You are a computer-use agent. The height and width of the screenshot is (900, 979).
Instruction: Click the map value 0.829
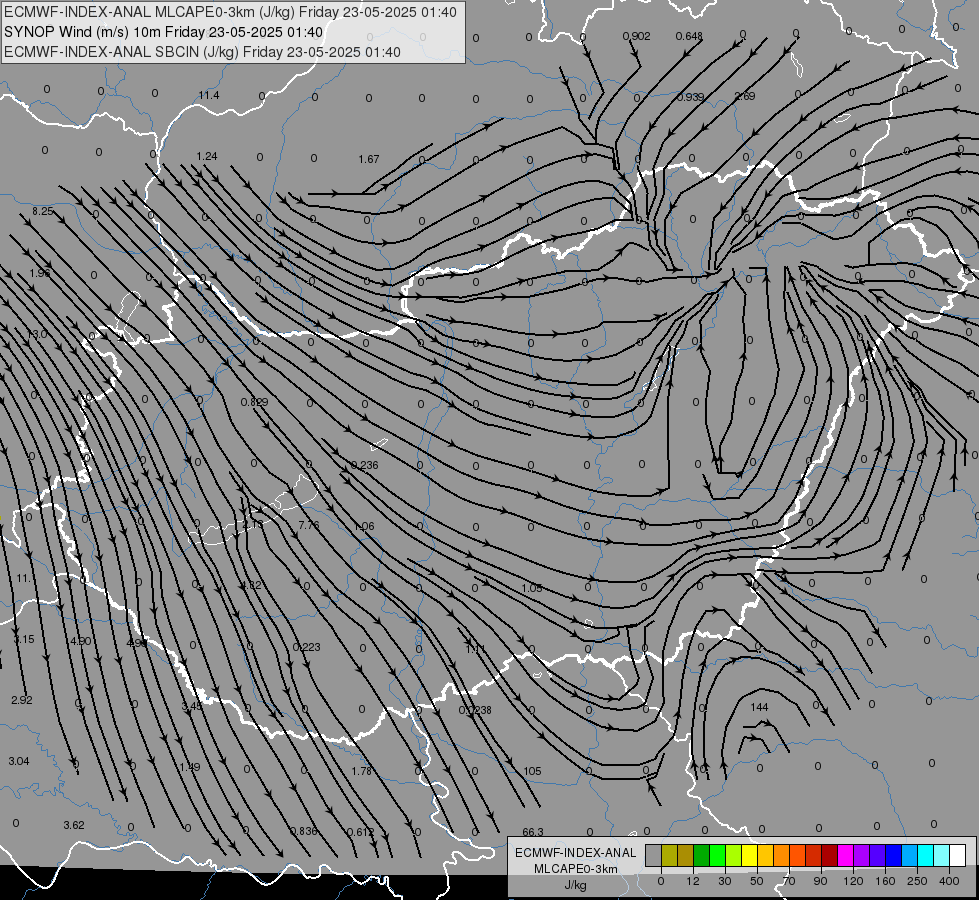[255, 402]
